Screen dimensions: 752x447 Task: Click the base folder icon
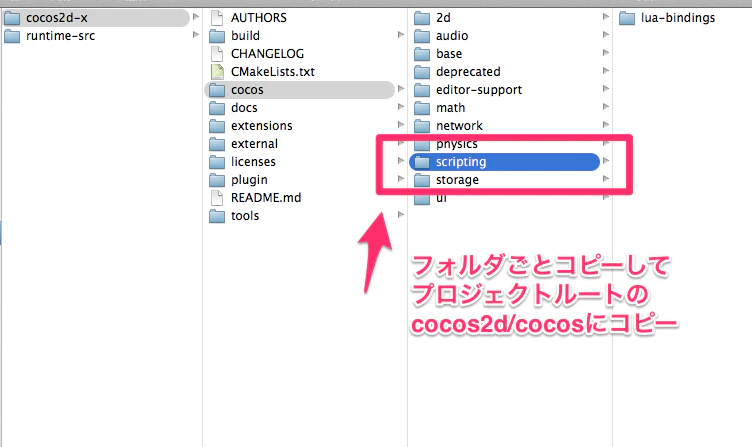coord(422,54)
